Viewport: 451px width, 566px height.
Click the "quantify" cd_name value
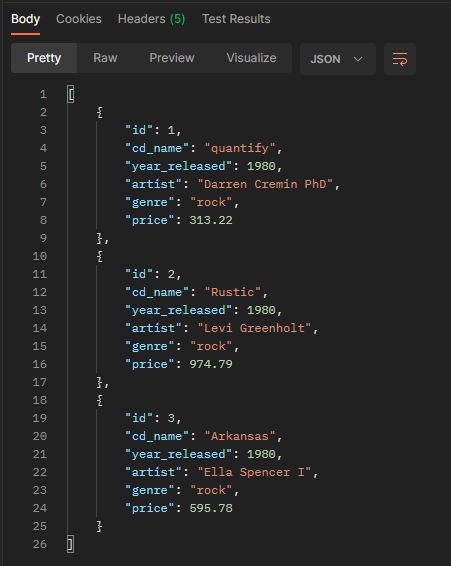[240, 148]
